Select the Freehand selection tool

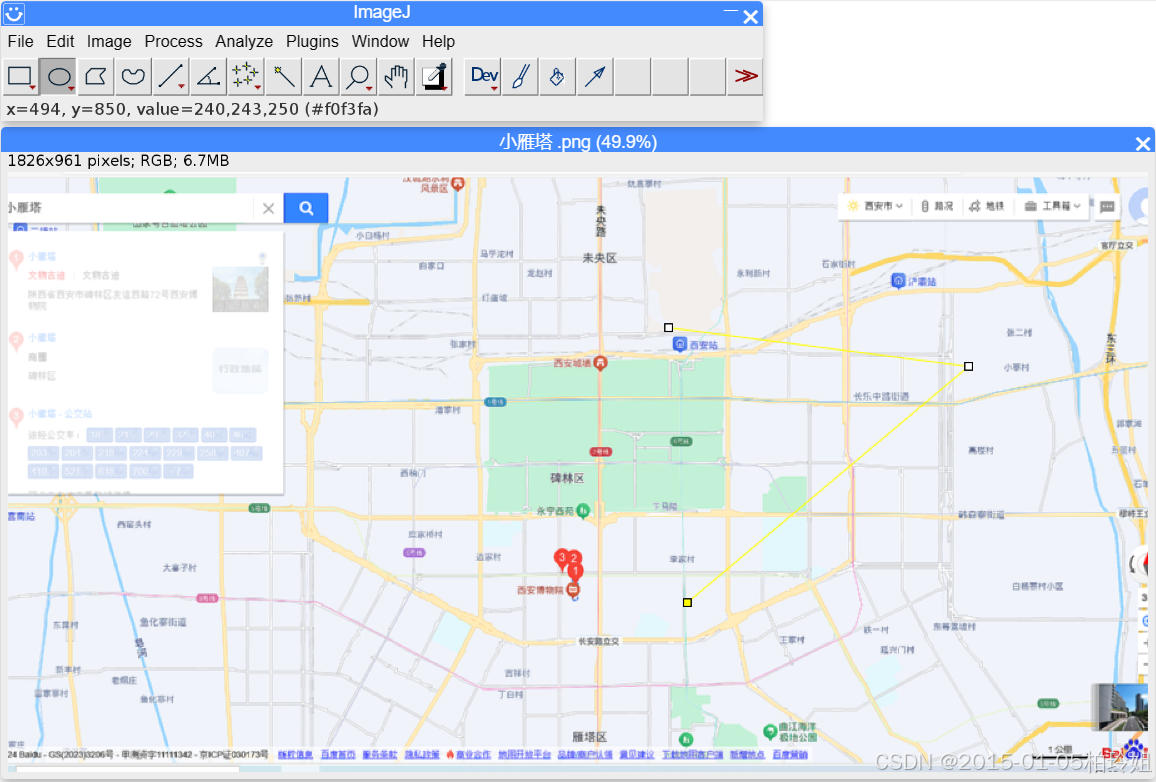(x=133, y=76)
